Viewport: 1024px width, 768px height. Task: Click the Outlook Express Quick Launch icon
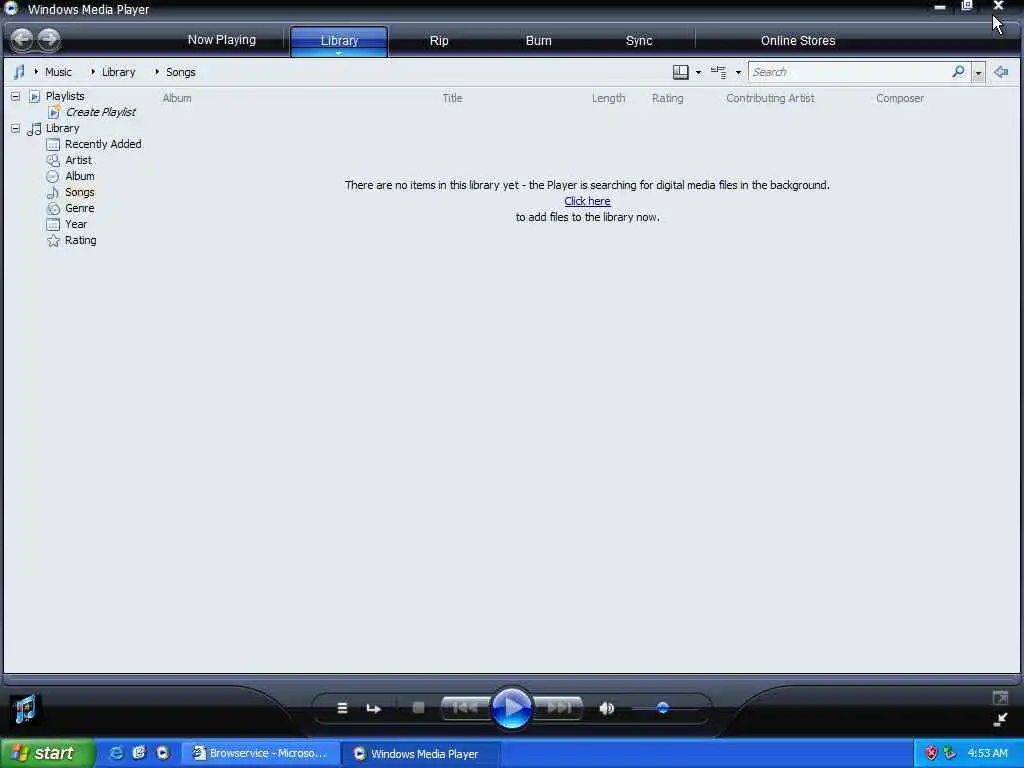[139, 753]
